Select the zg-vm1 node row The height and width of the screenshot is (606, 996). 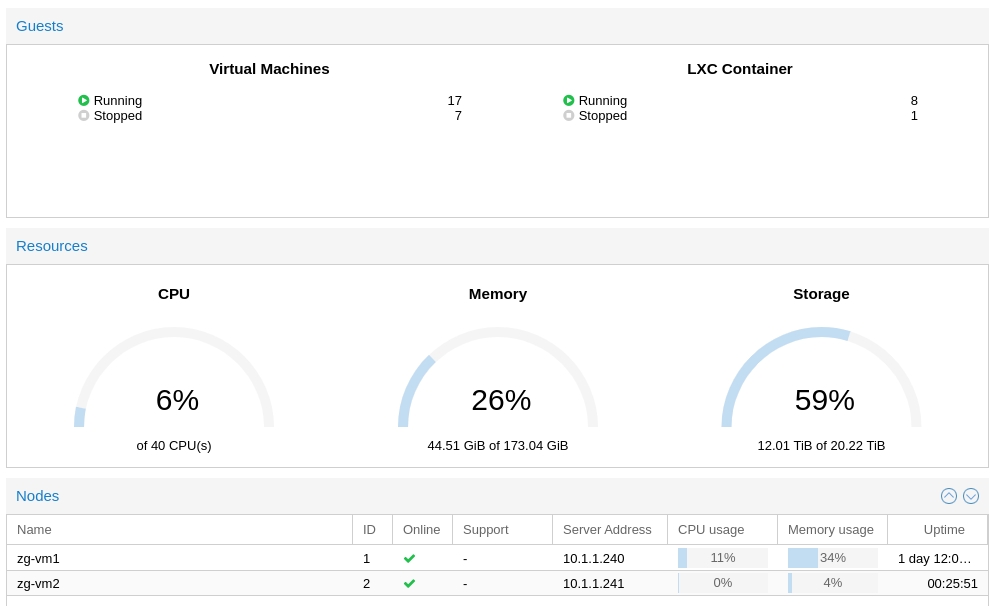497,558
